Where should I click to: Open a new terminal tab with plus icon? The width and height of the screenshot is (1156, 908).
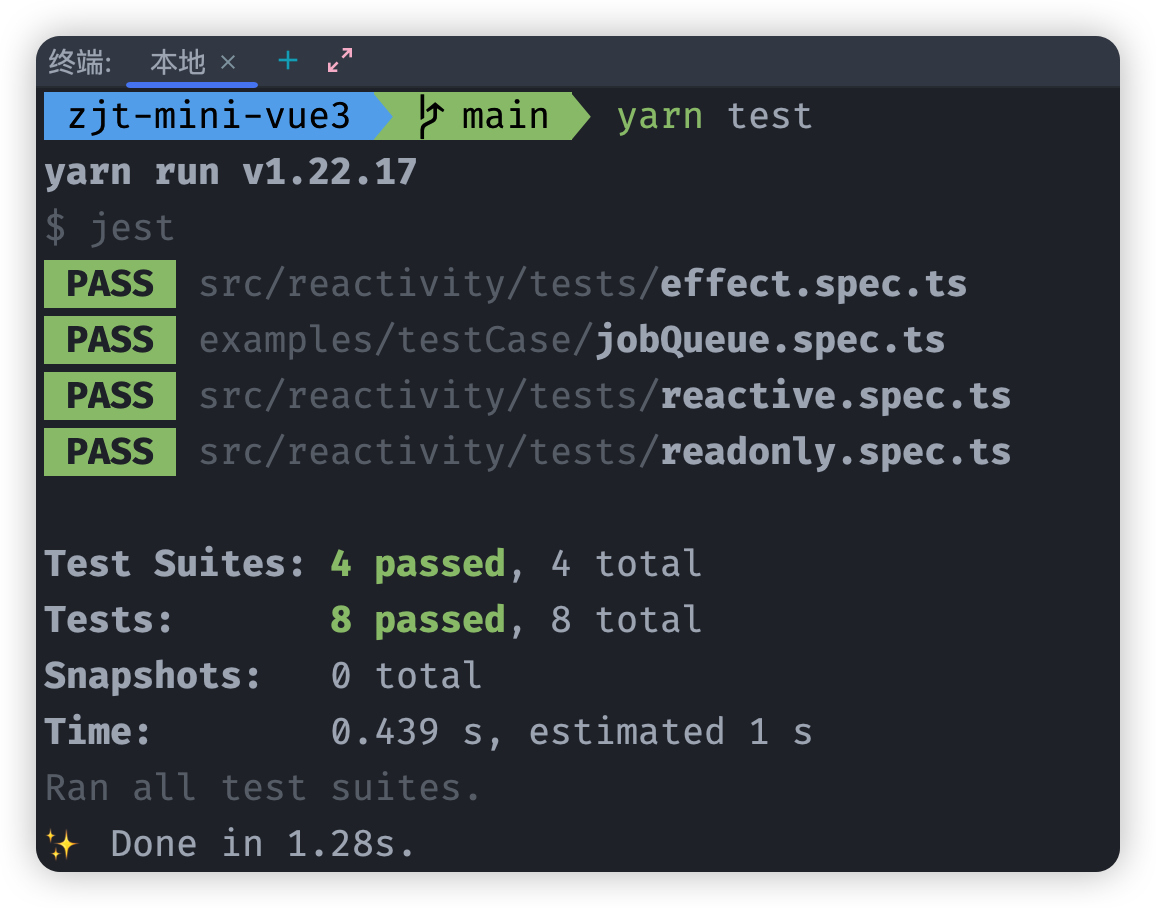tap(288, 60)
